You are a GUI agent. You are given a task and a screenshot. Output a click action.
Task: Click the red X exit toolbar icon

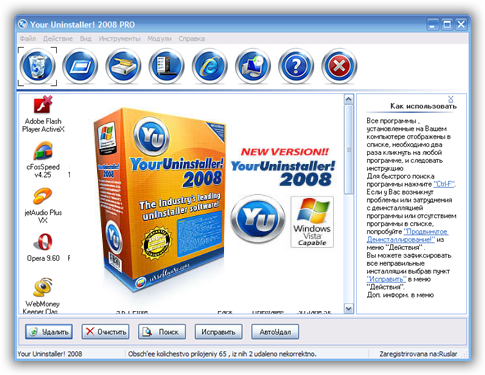pyautogui.click(x=339, y=66)
